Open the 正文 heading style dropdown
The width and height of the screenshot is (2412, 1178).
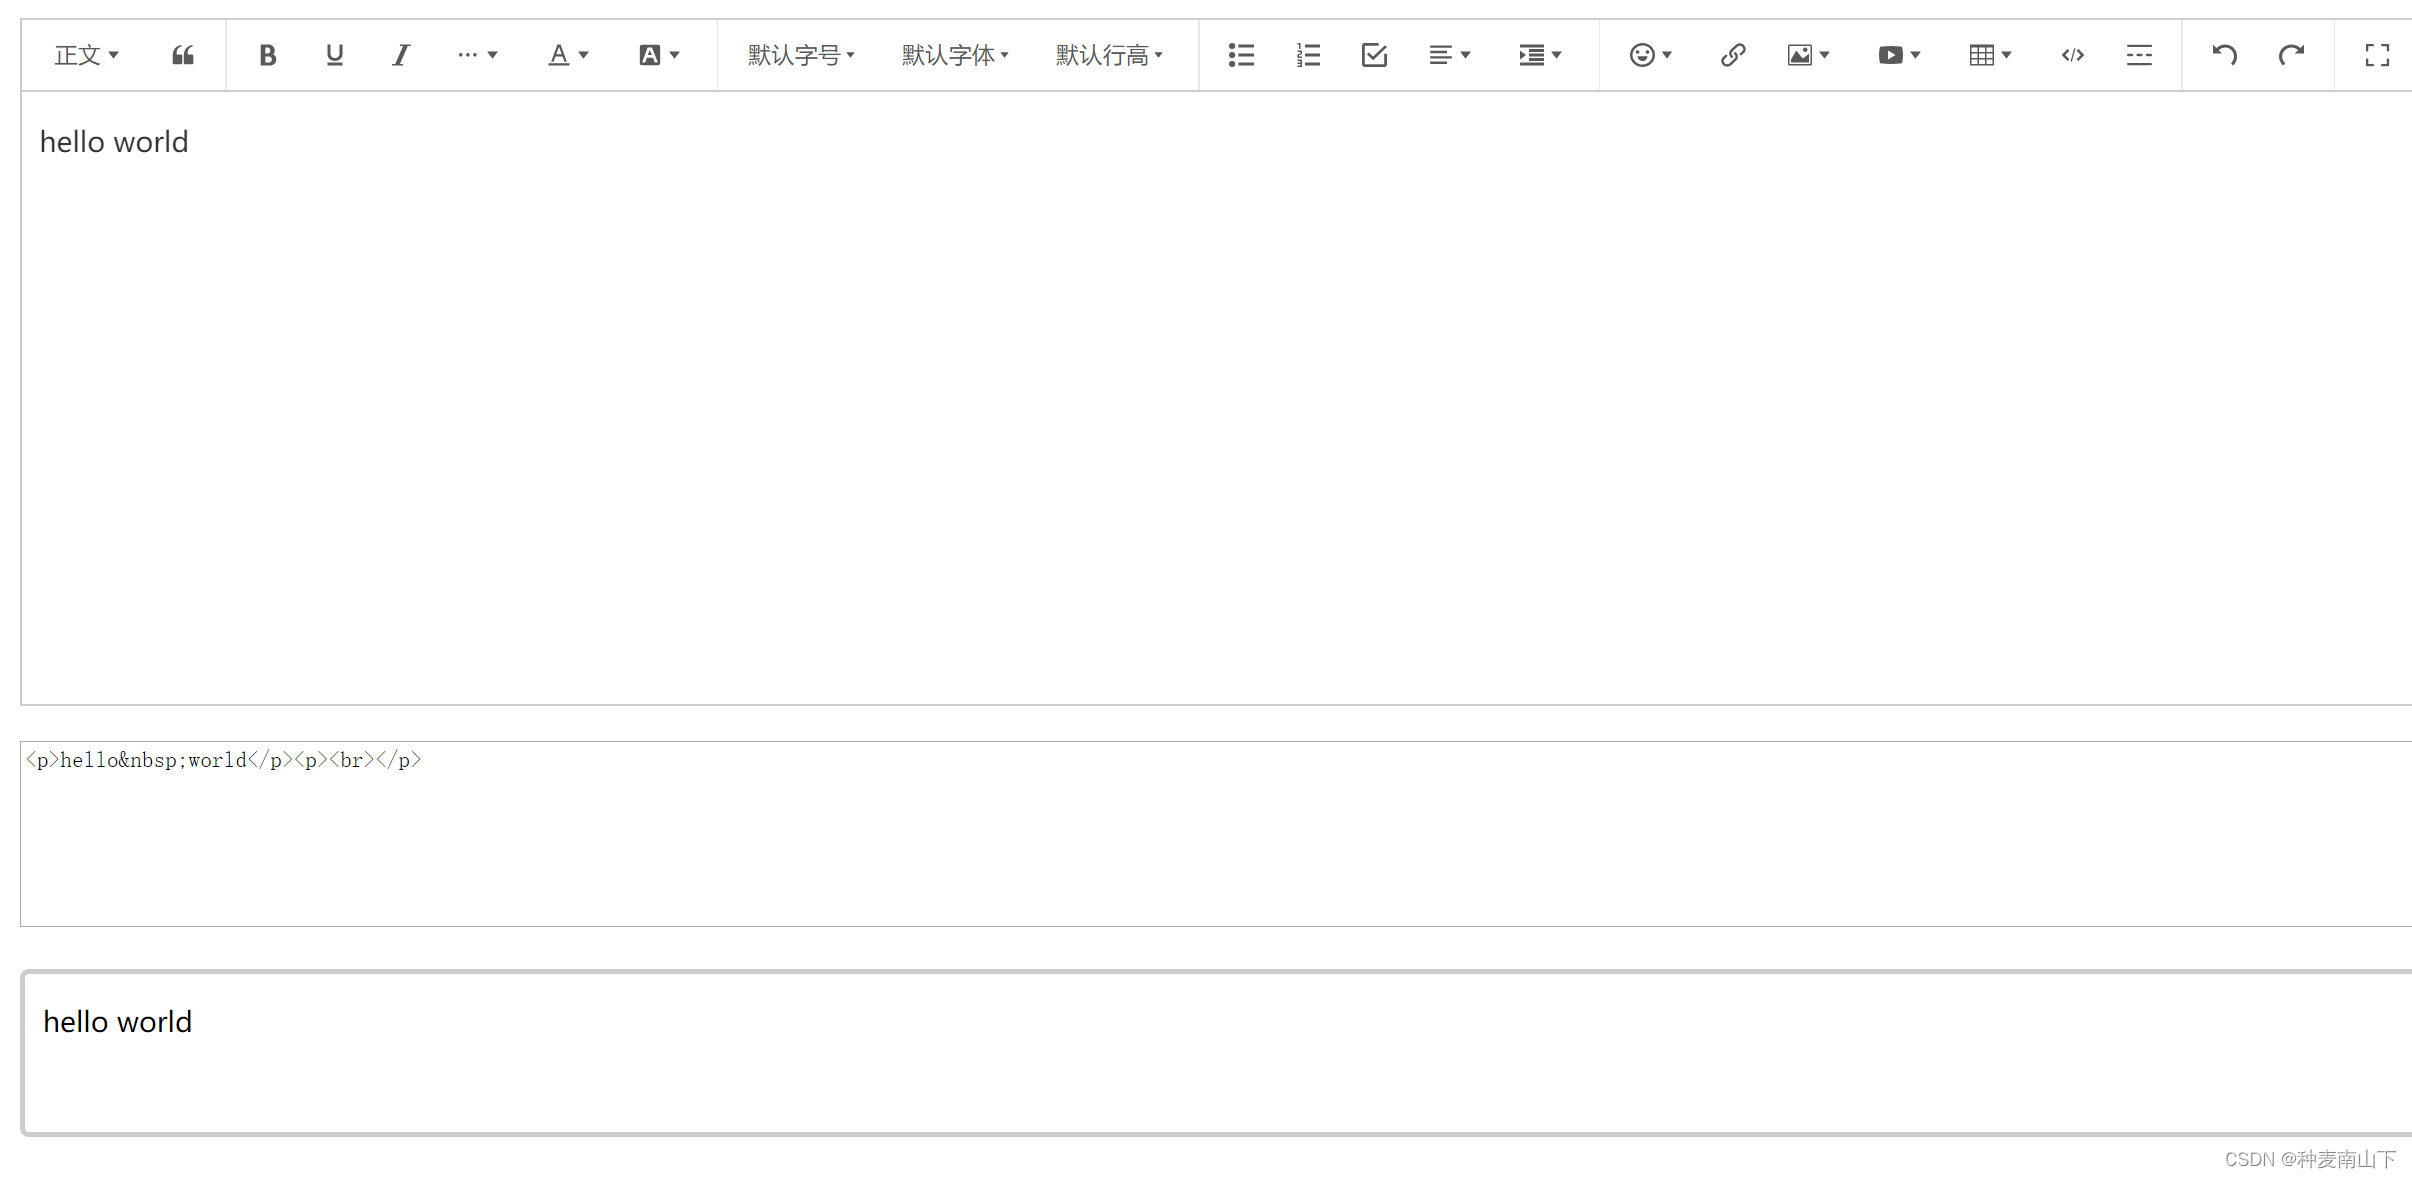click(86, 55)
